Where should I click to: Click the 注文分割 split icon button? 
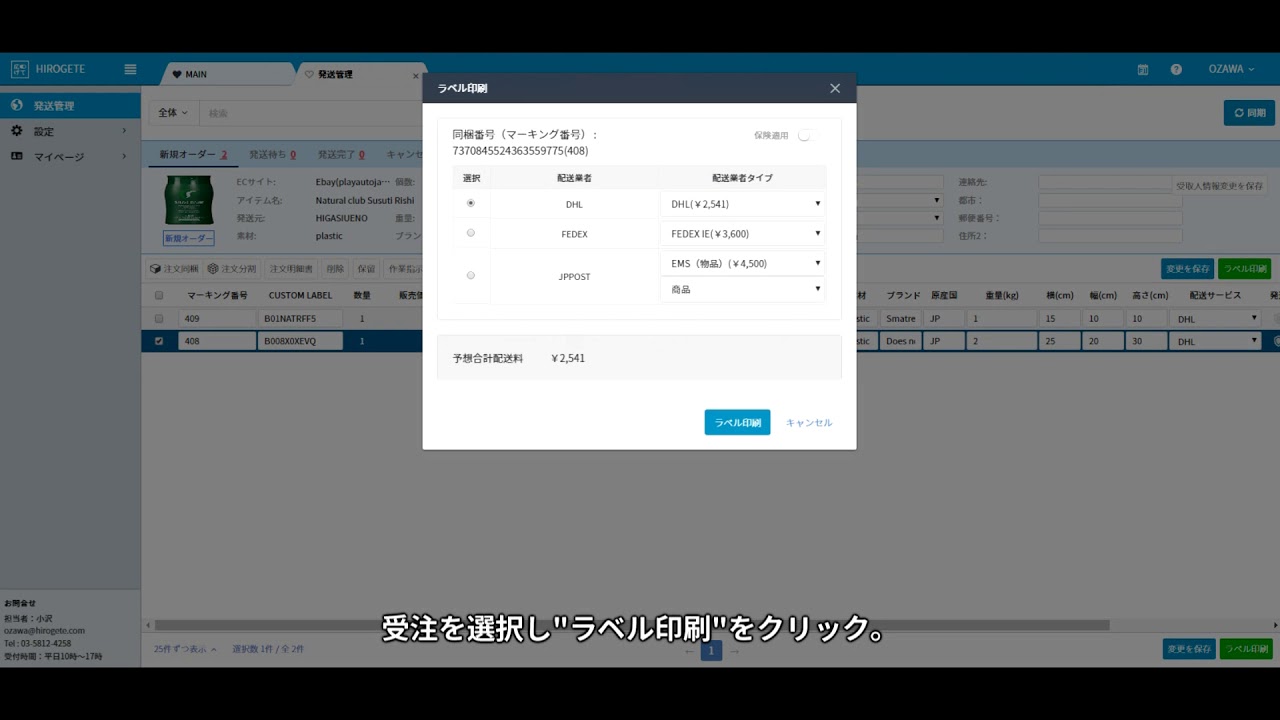tap(232, 269)
